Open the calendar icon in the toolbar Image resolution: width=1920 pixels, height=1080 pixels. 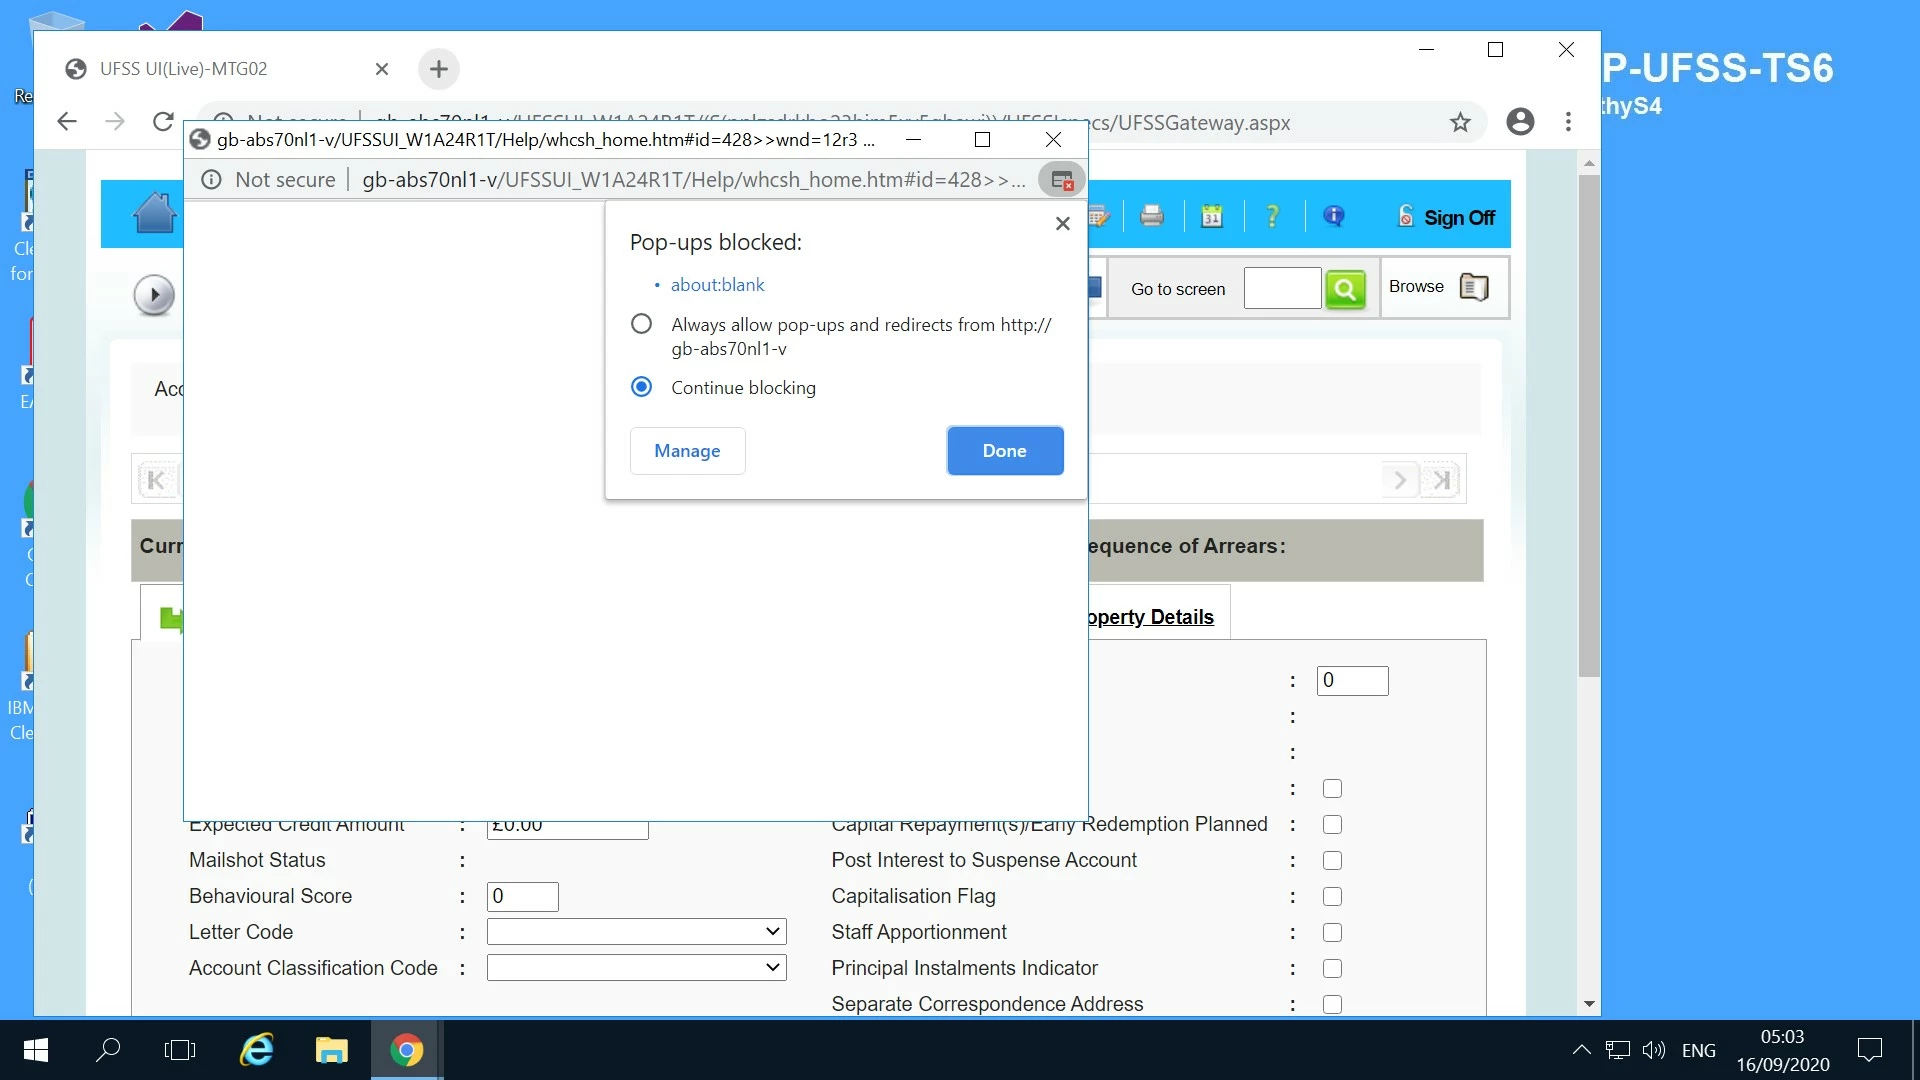pyautogui.click(x=1211, y=216)
